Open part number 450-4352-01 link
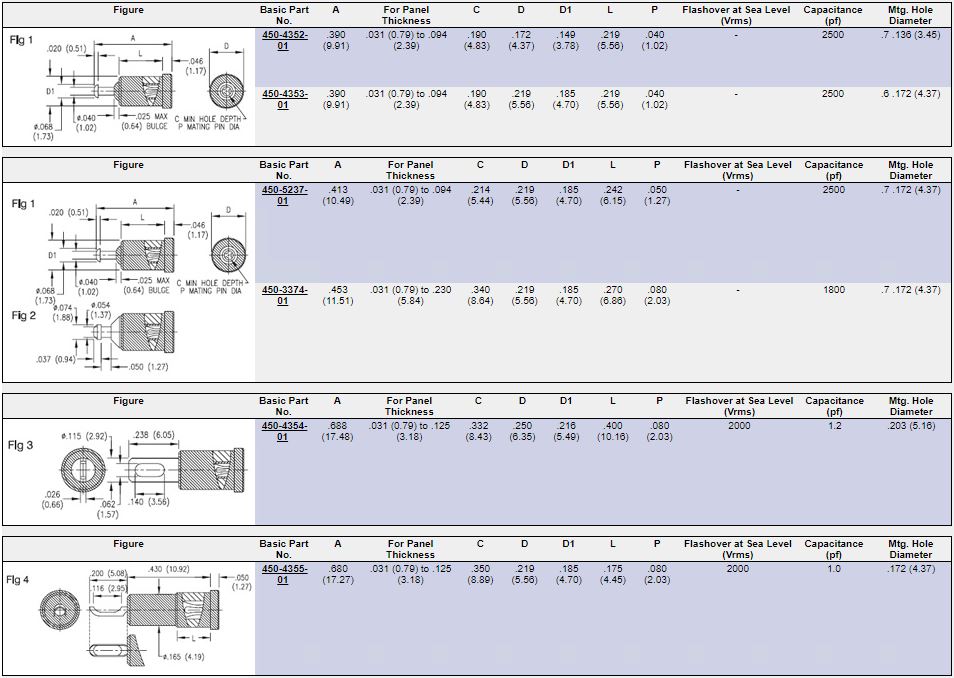Viewport: 954px width, 678px height. (x=284, y=40)
